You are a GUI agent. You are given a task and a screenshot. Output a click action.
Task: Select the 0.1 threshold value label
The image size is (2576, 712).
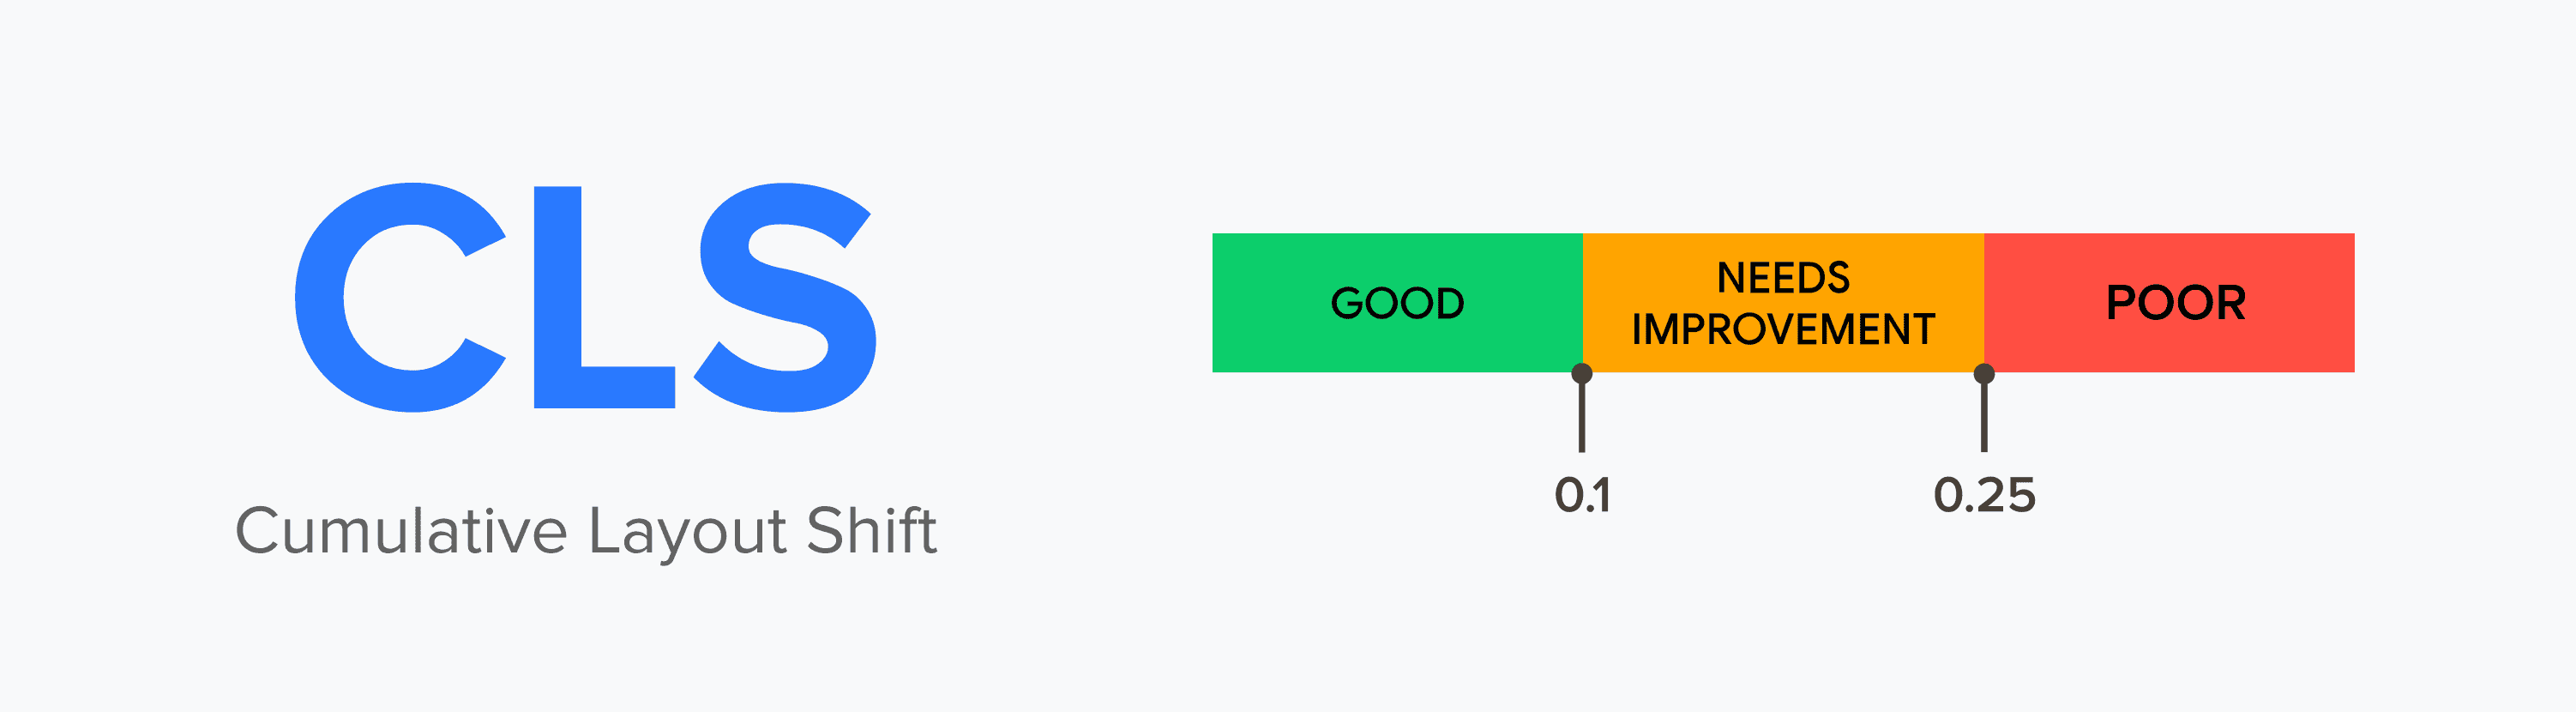pos(1582,495)
